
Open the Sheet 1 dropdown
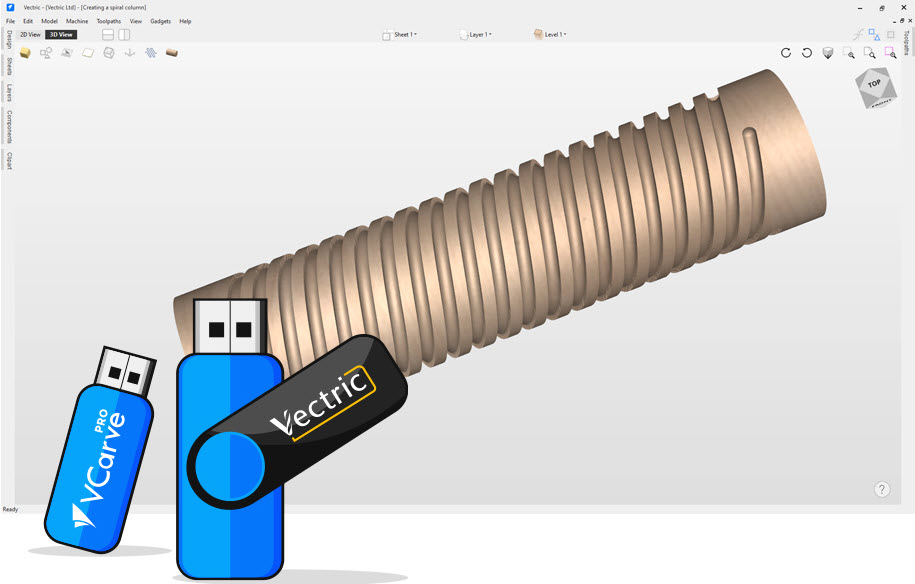[400, 35]
